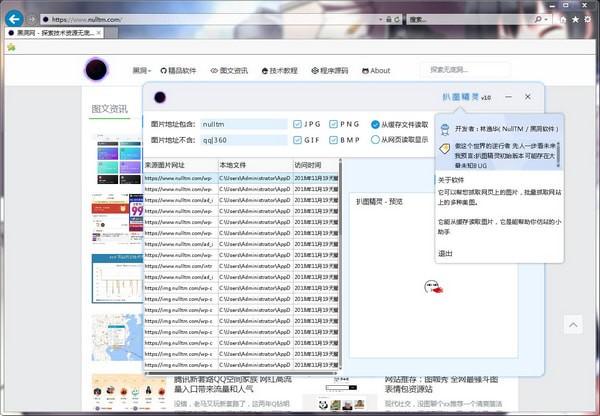Open the avatars row thumbnail near page bottom
600x416 pixels.
[x=129, y=393]
